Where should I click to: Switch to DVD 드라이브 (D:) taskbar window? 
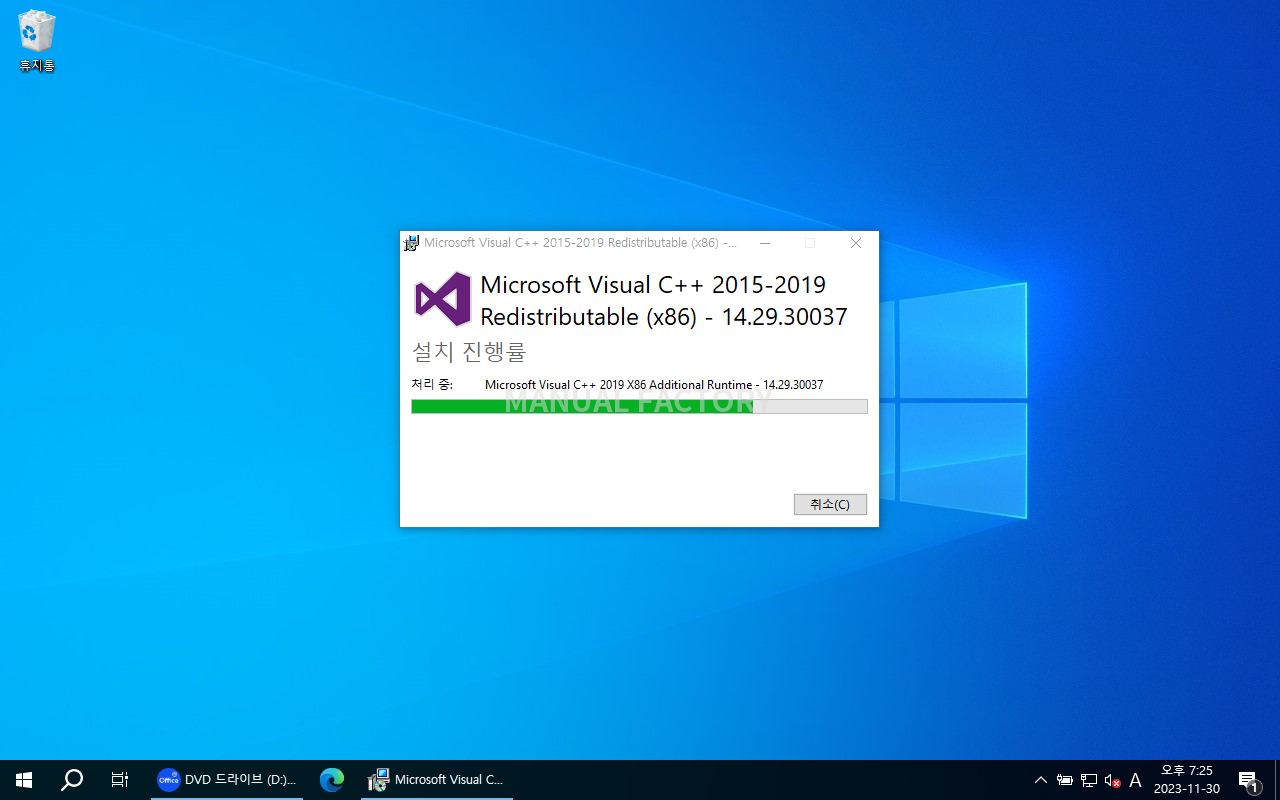click(227, 780)
